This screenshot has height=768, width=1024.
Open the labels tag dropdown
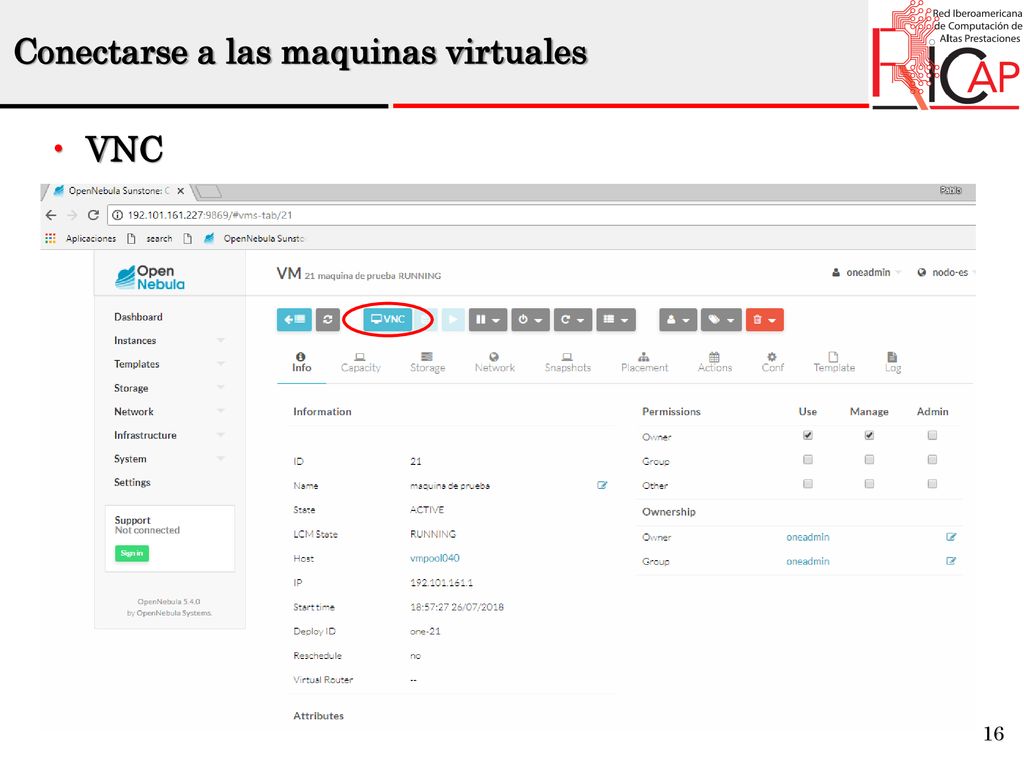[721, 319]
